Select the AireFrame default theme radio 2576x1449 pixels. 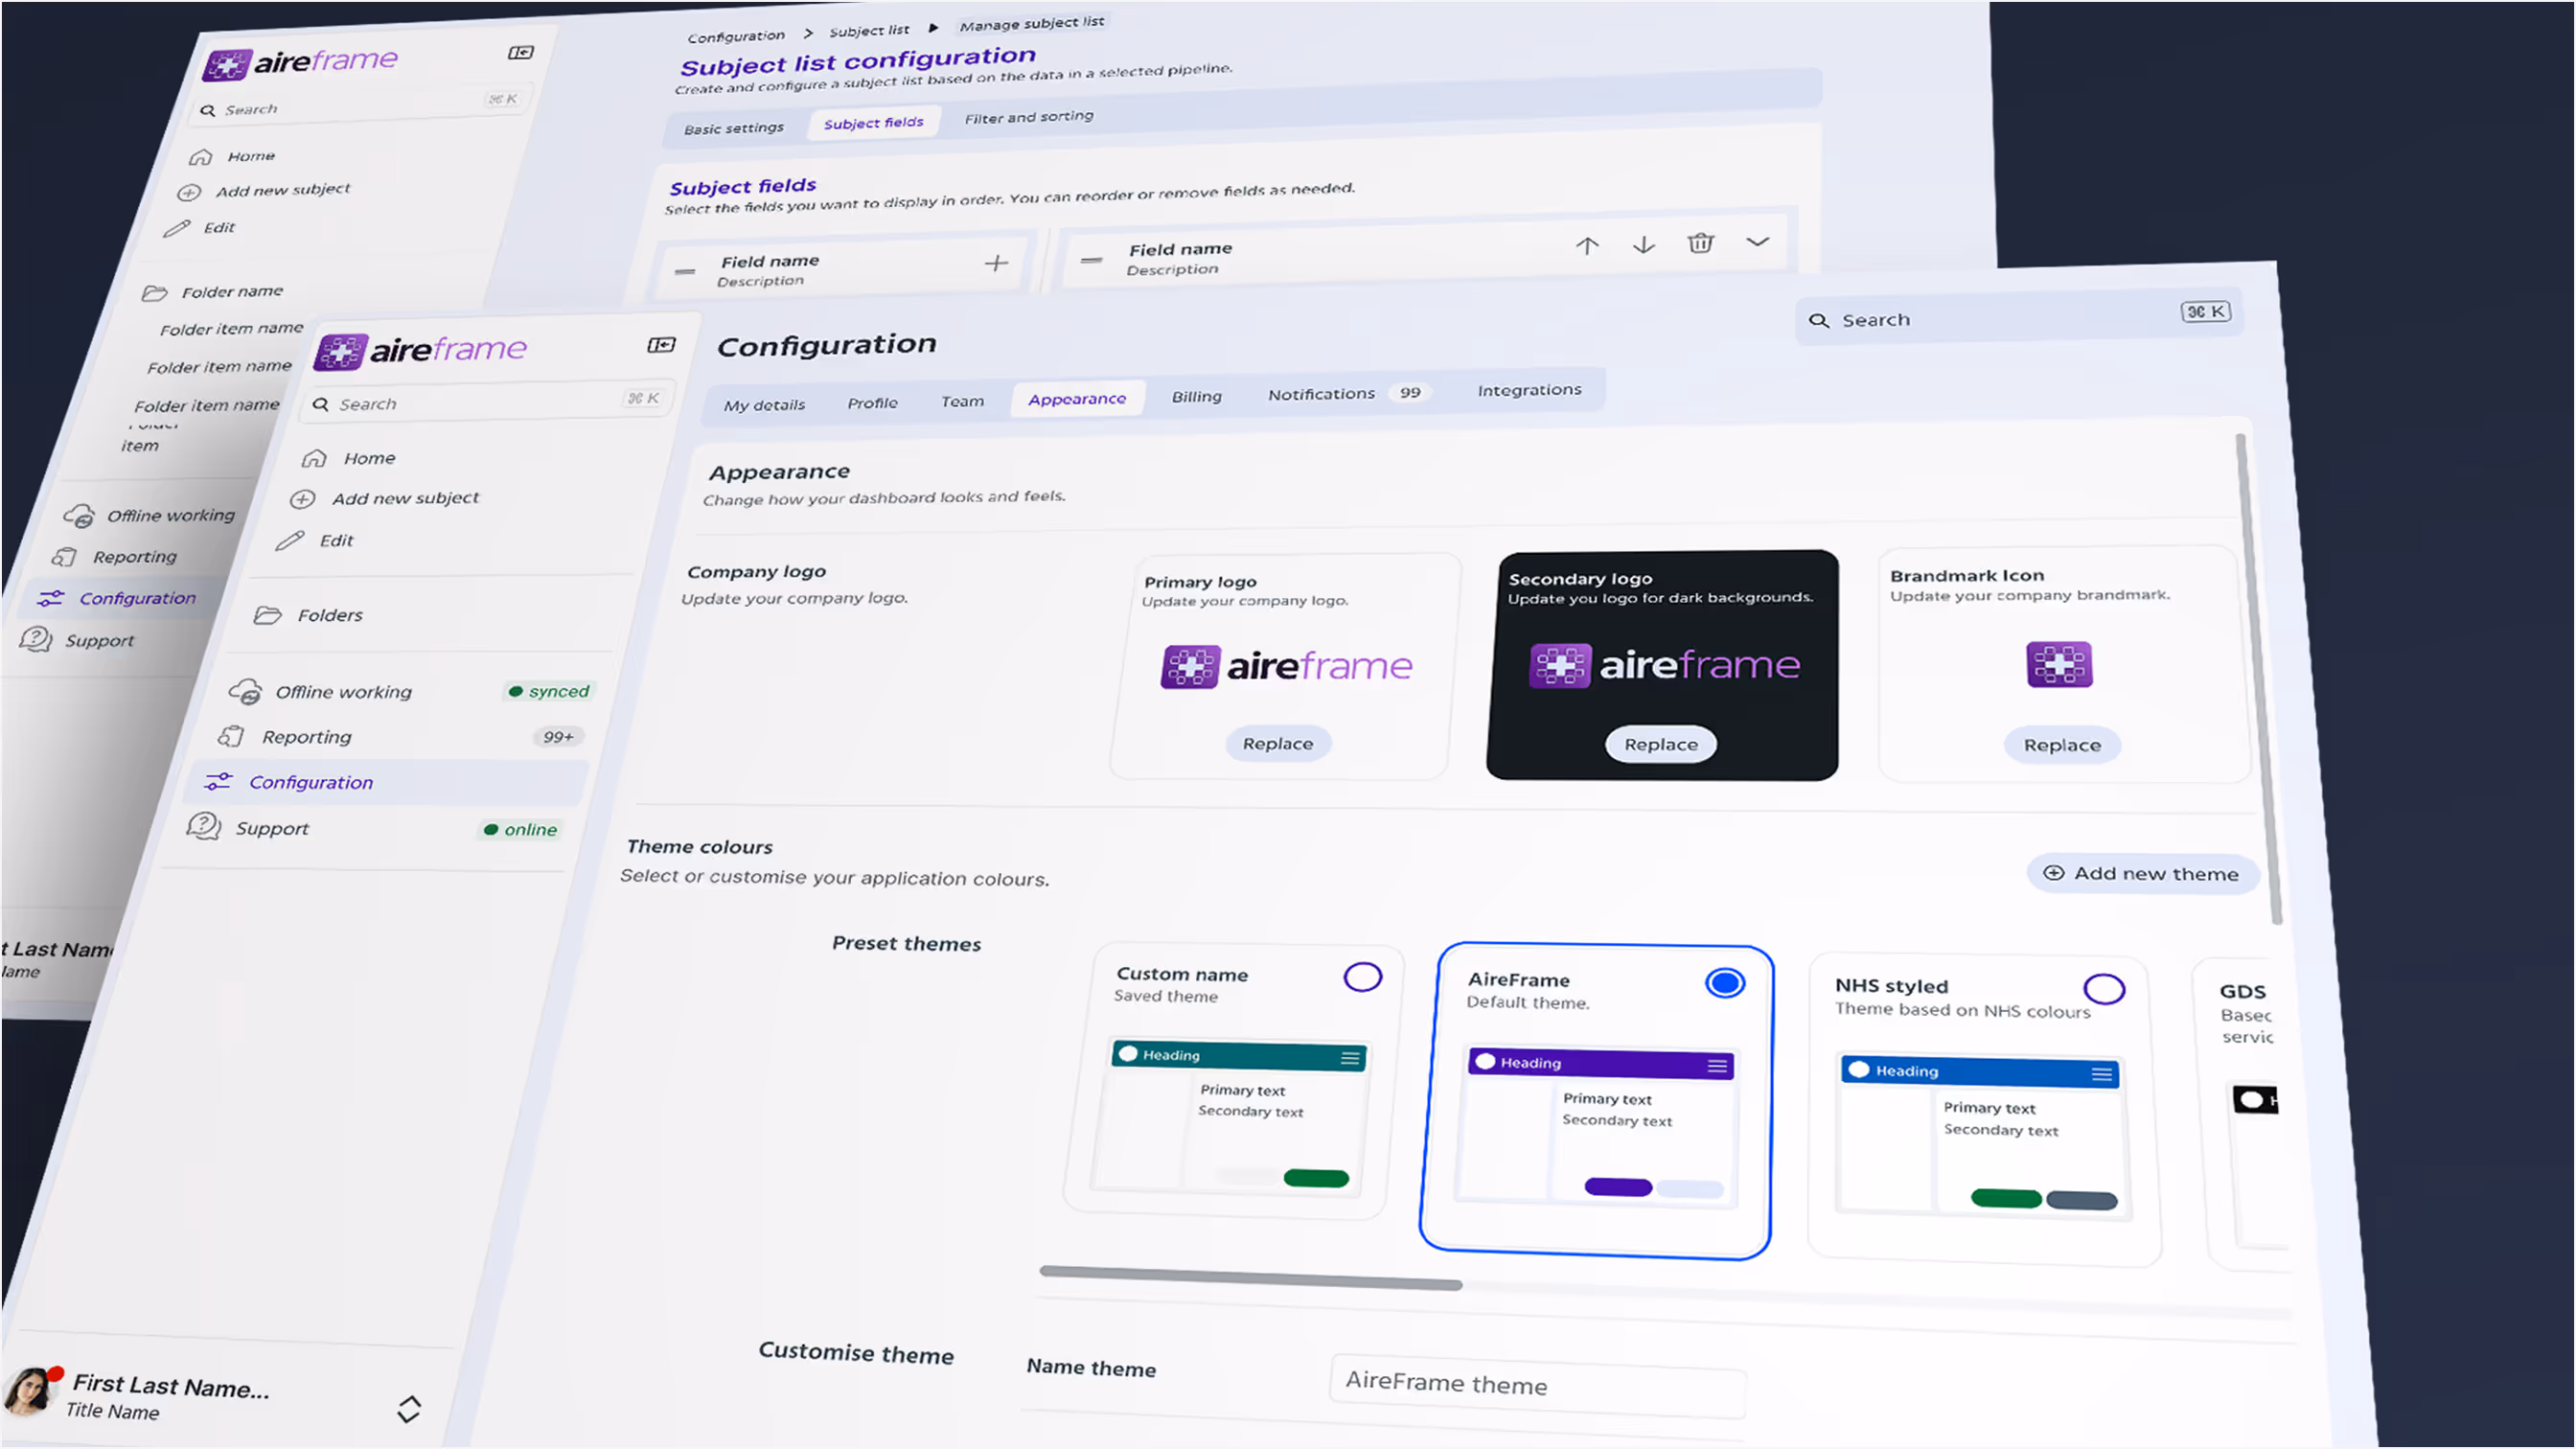(1725, 983)
